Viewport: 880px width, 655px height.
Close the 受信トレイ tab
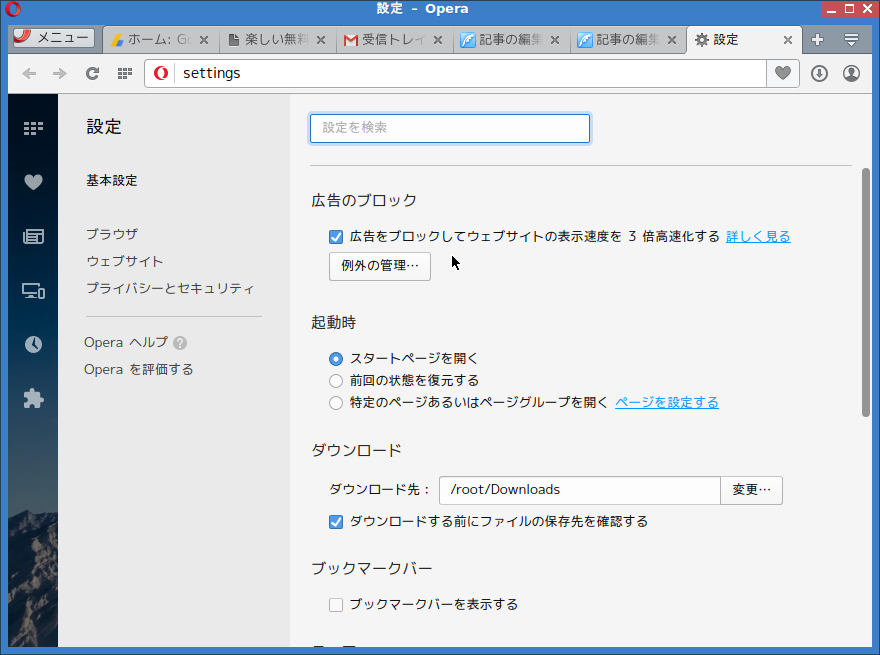click(438, 40)
